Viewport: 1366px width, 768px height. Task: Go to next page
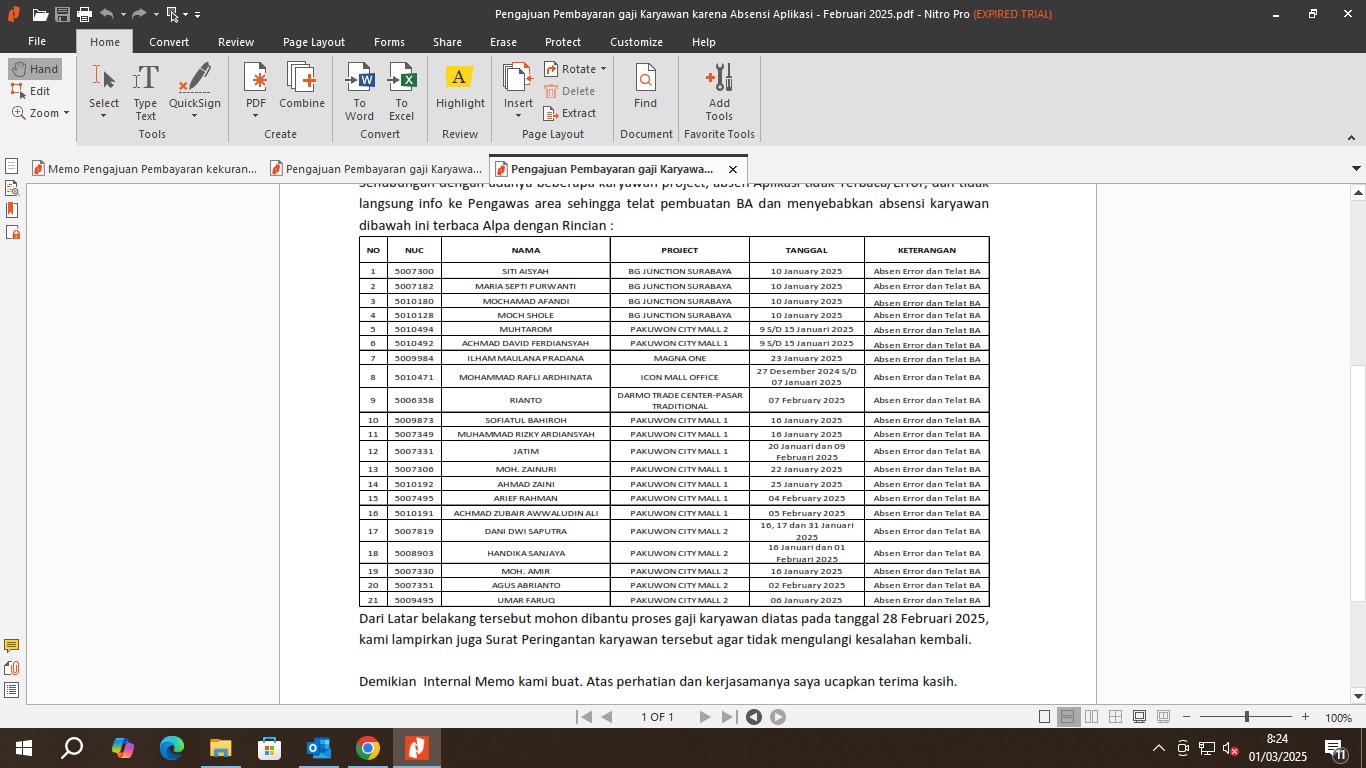705,717
